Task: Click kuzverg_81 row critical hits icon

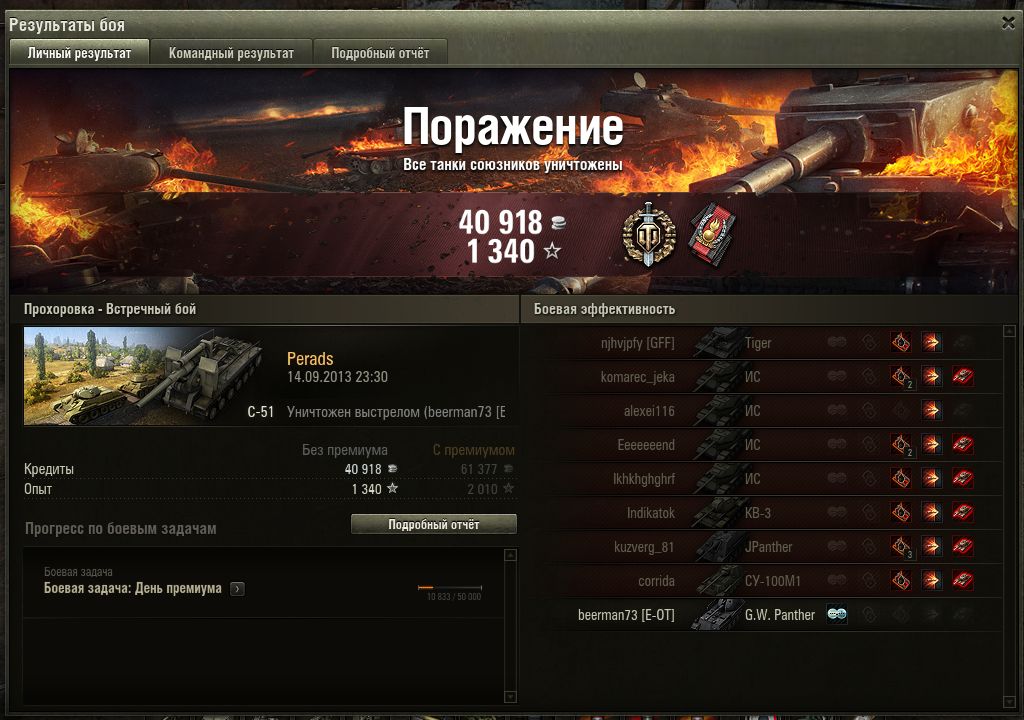Action: tap(902, 546)
